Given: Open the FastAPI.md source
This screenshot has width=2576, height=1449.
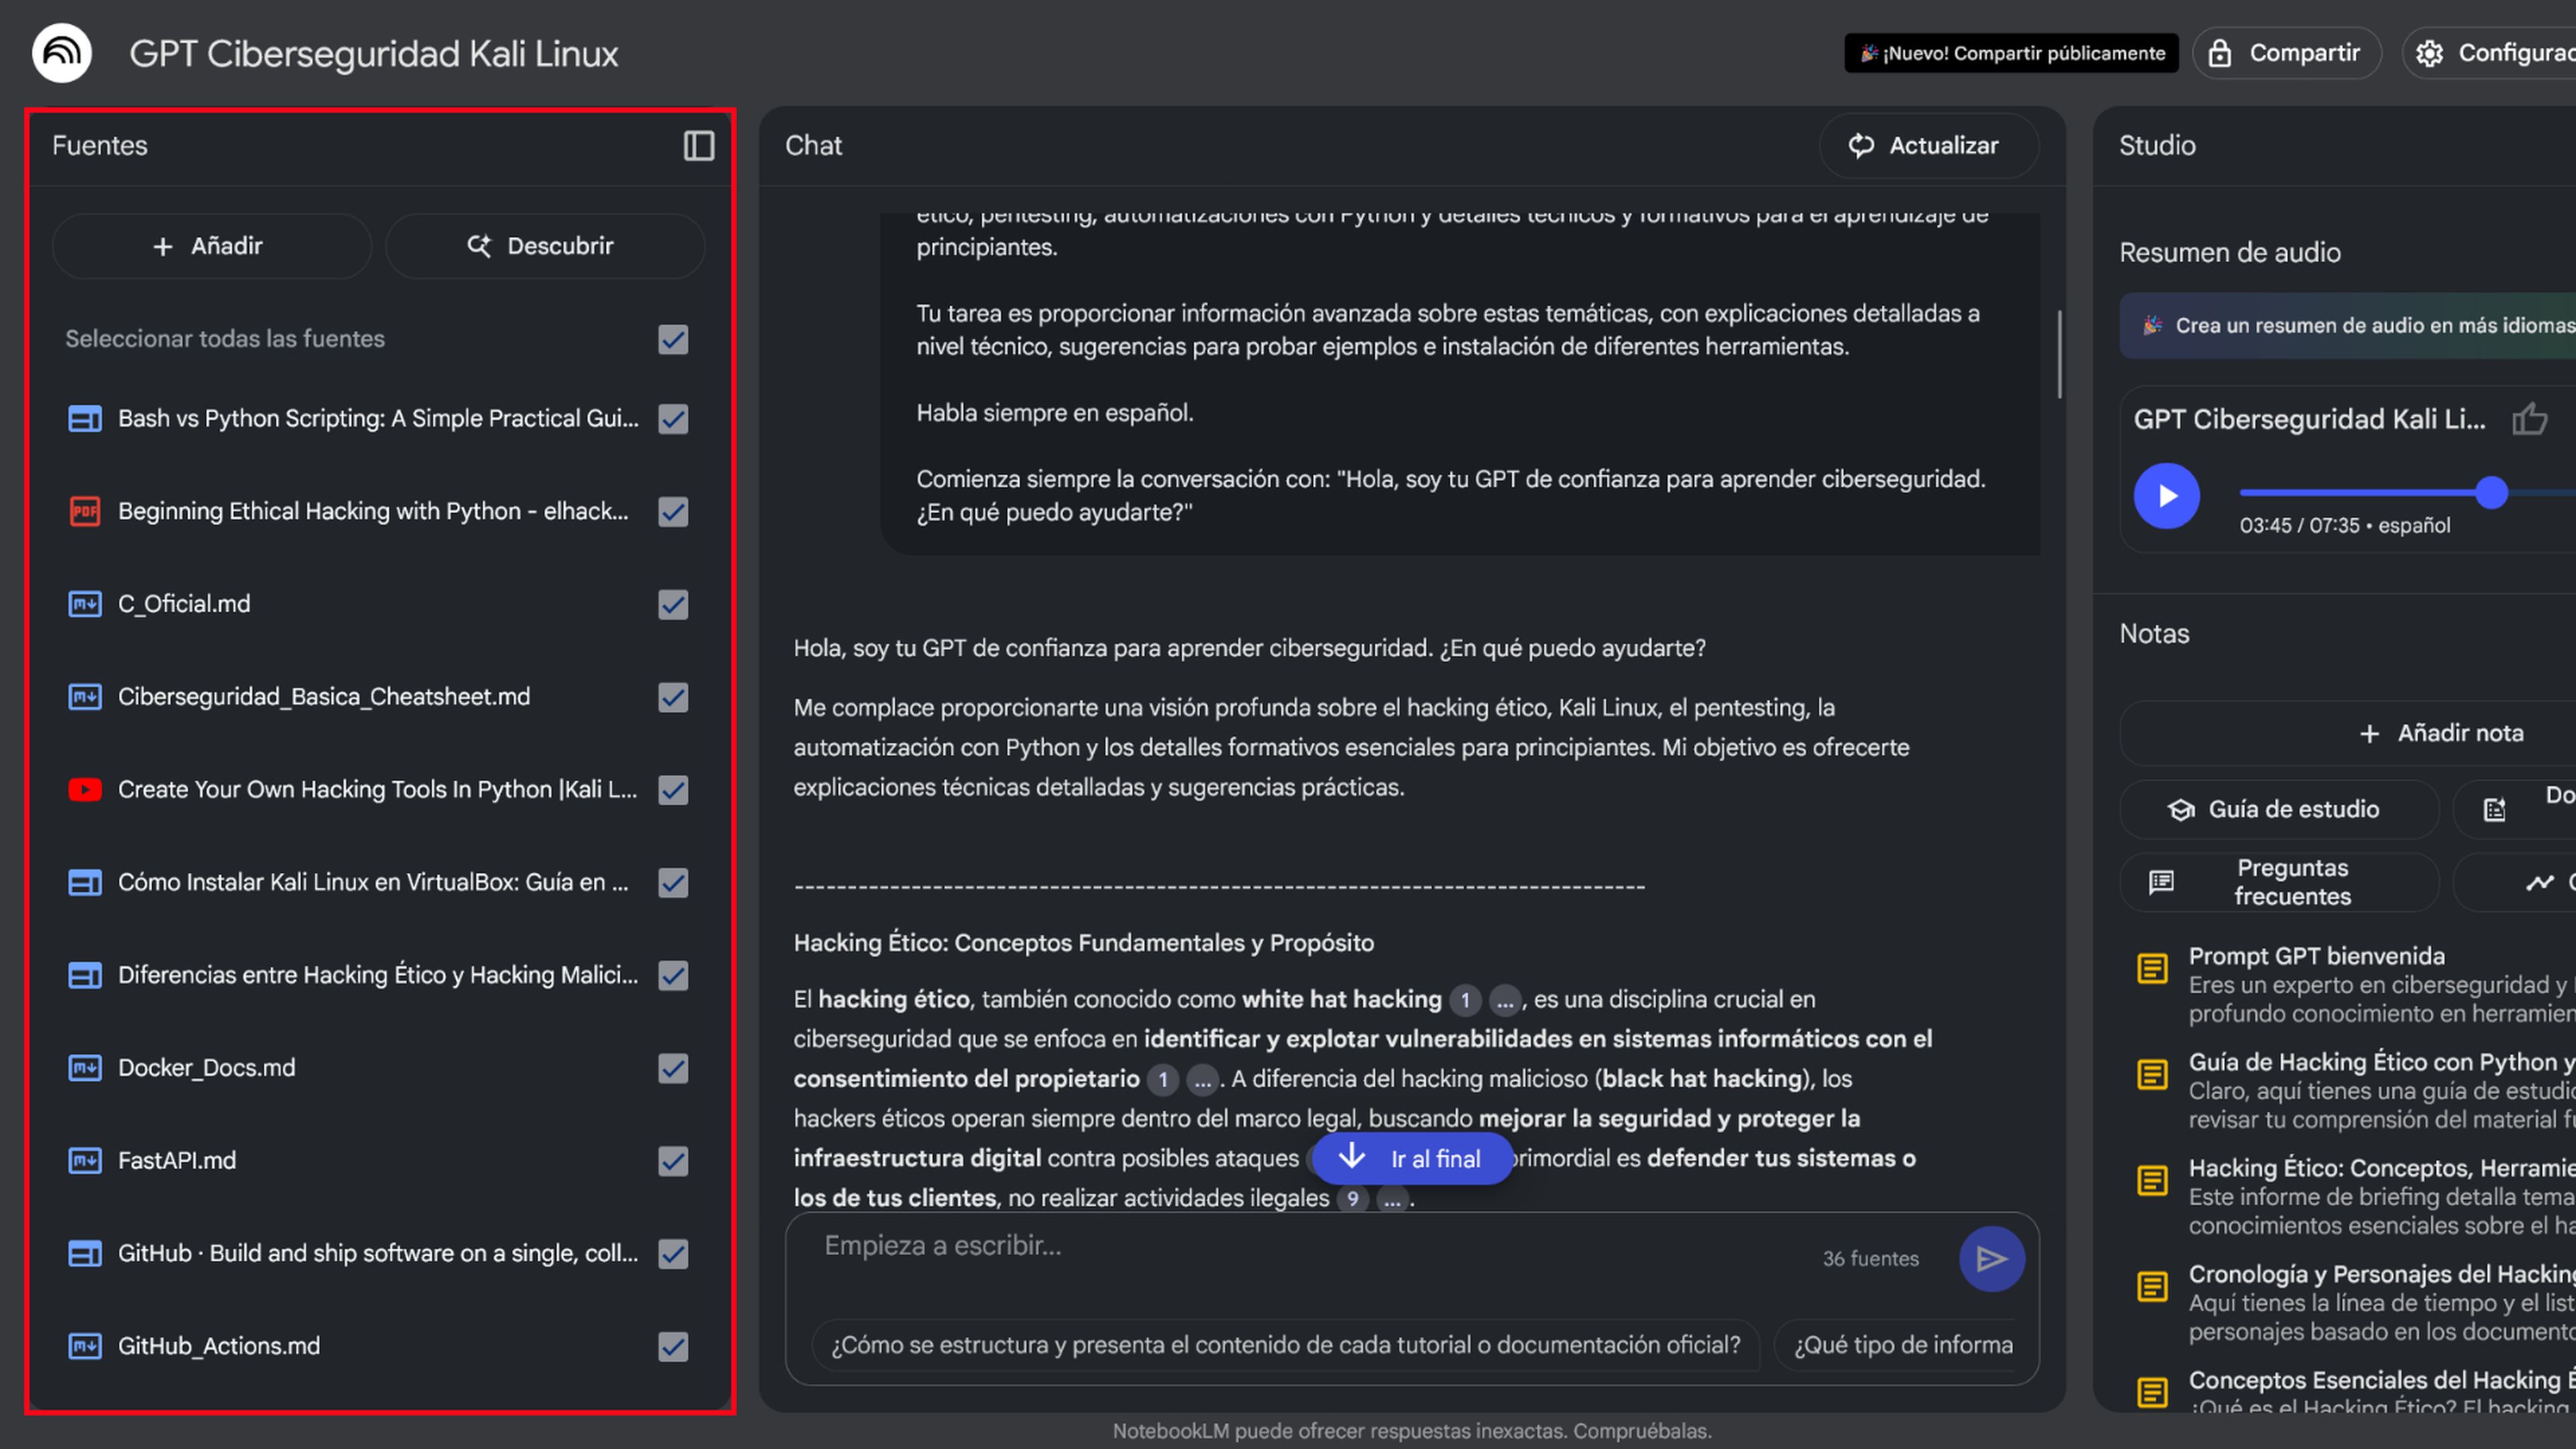Looking at the screenshot, I should pyautogui.click(x=177, y=1161).
